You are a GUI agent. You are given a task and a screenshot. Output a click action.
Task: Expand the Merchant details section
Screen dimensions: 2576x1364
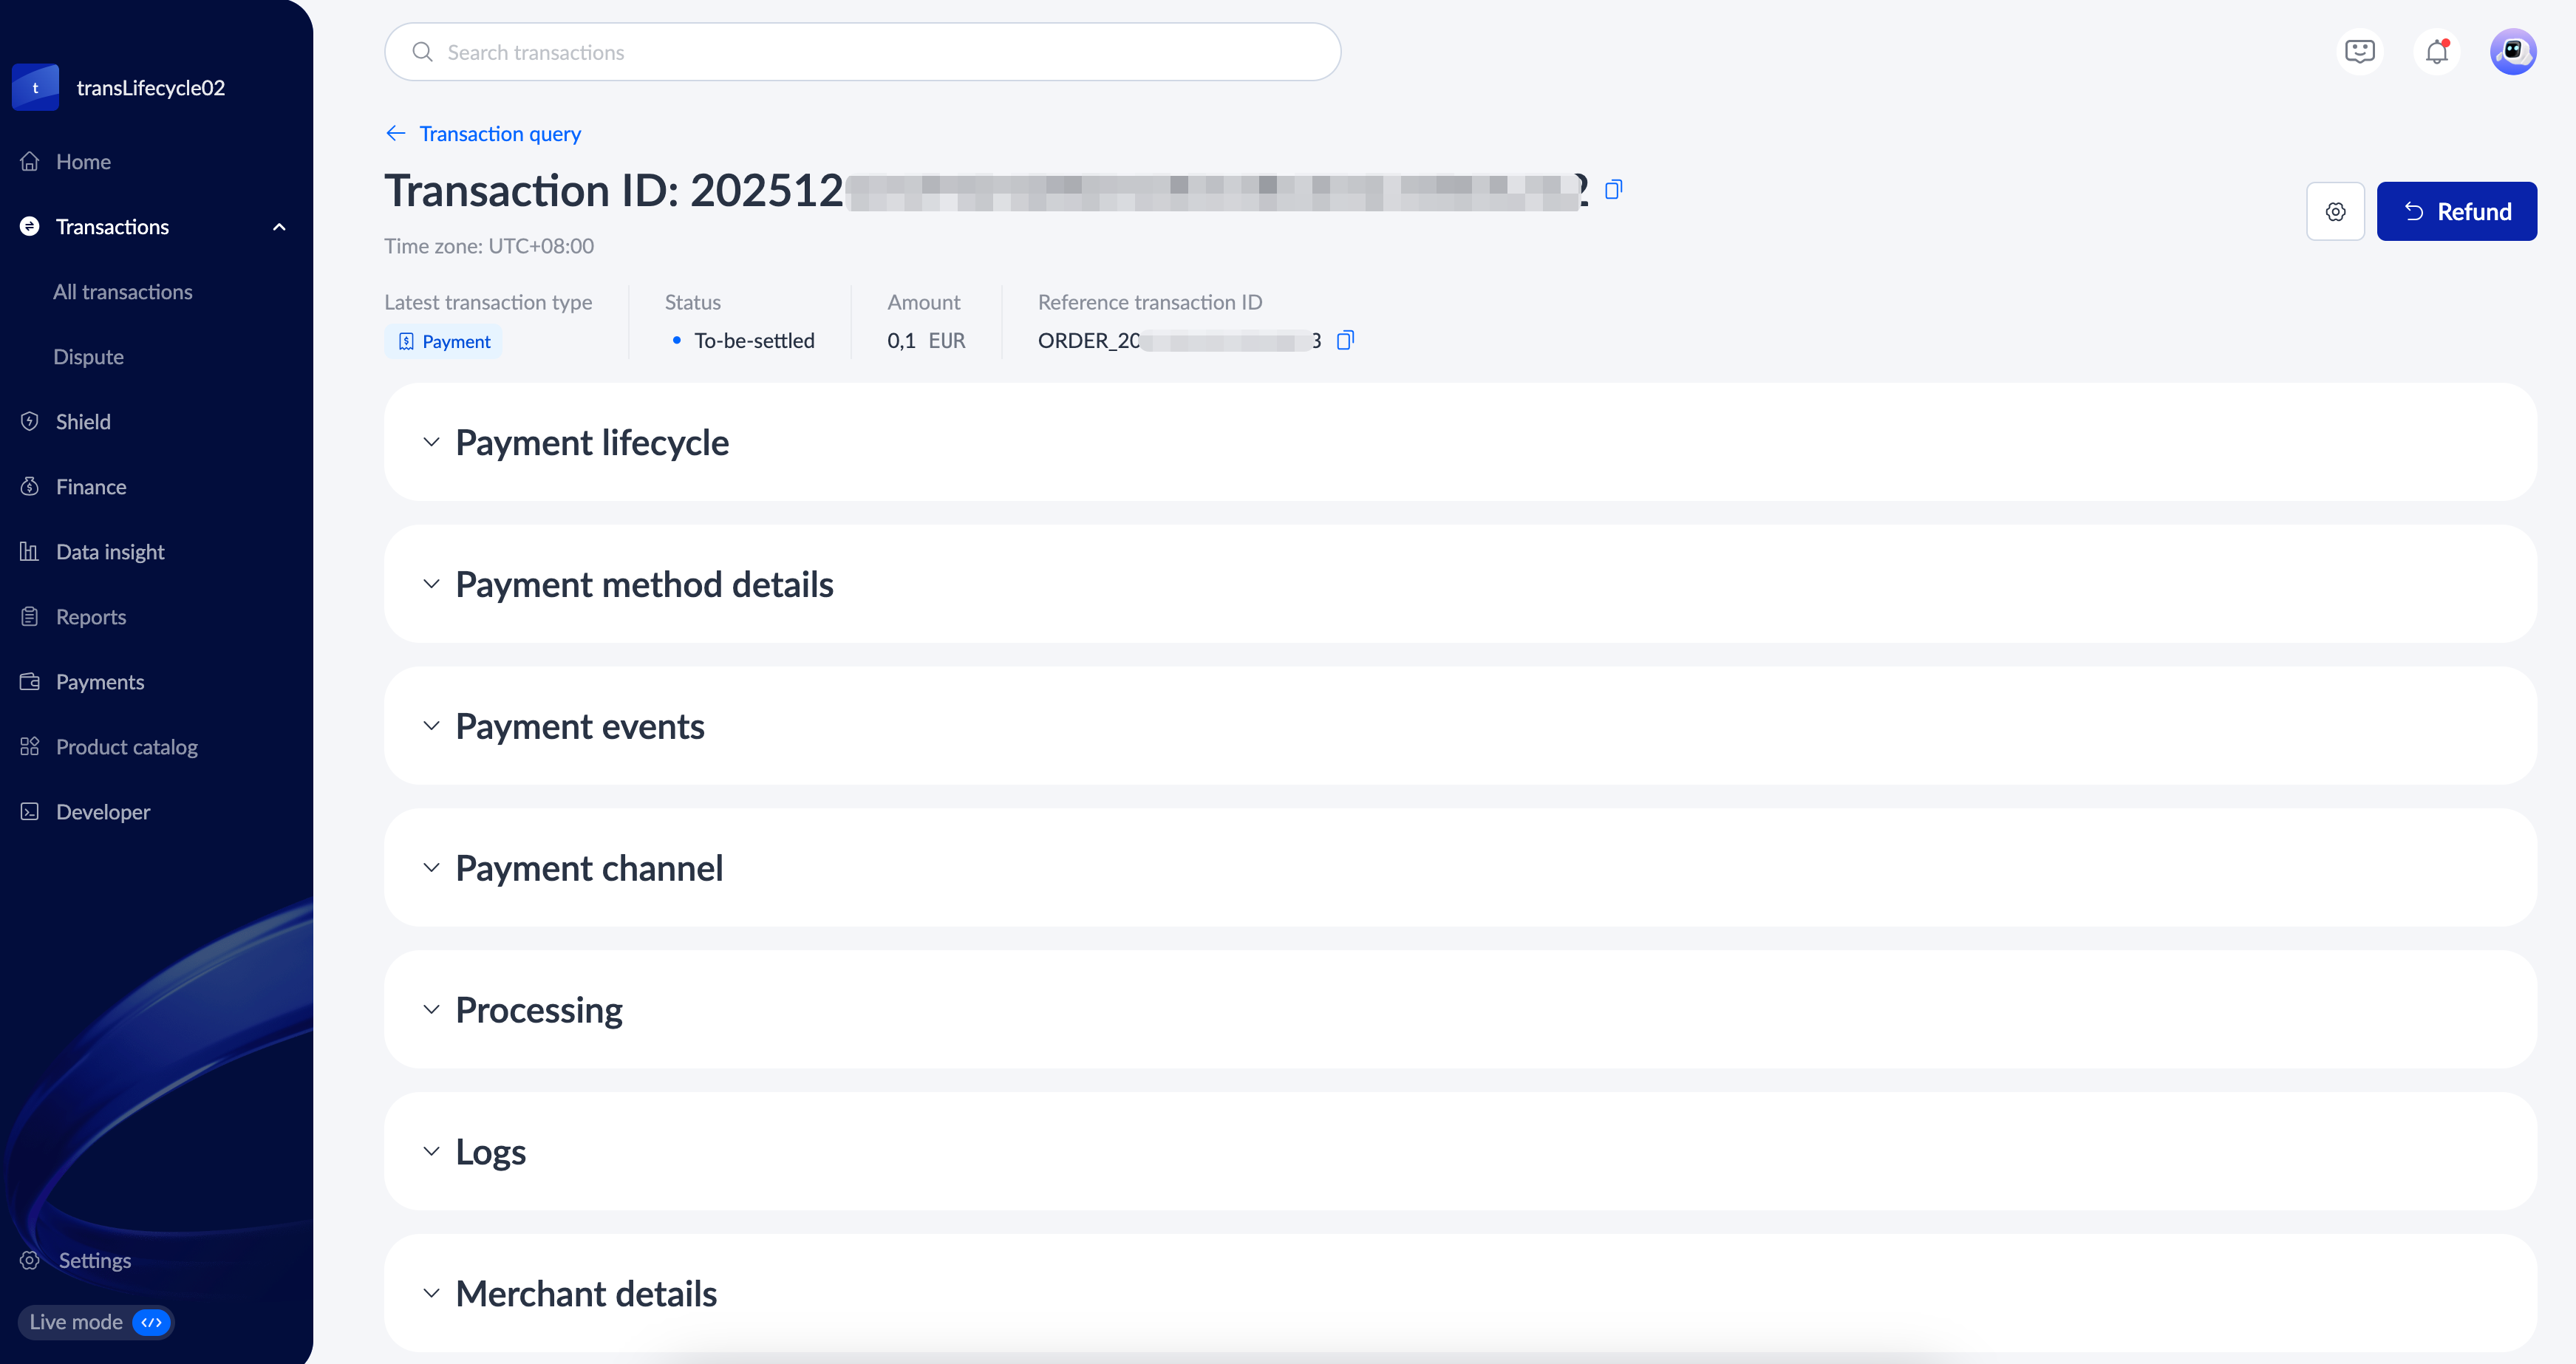[431, 1293]
